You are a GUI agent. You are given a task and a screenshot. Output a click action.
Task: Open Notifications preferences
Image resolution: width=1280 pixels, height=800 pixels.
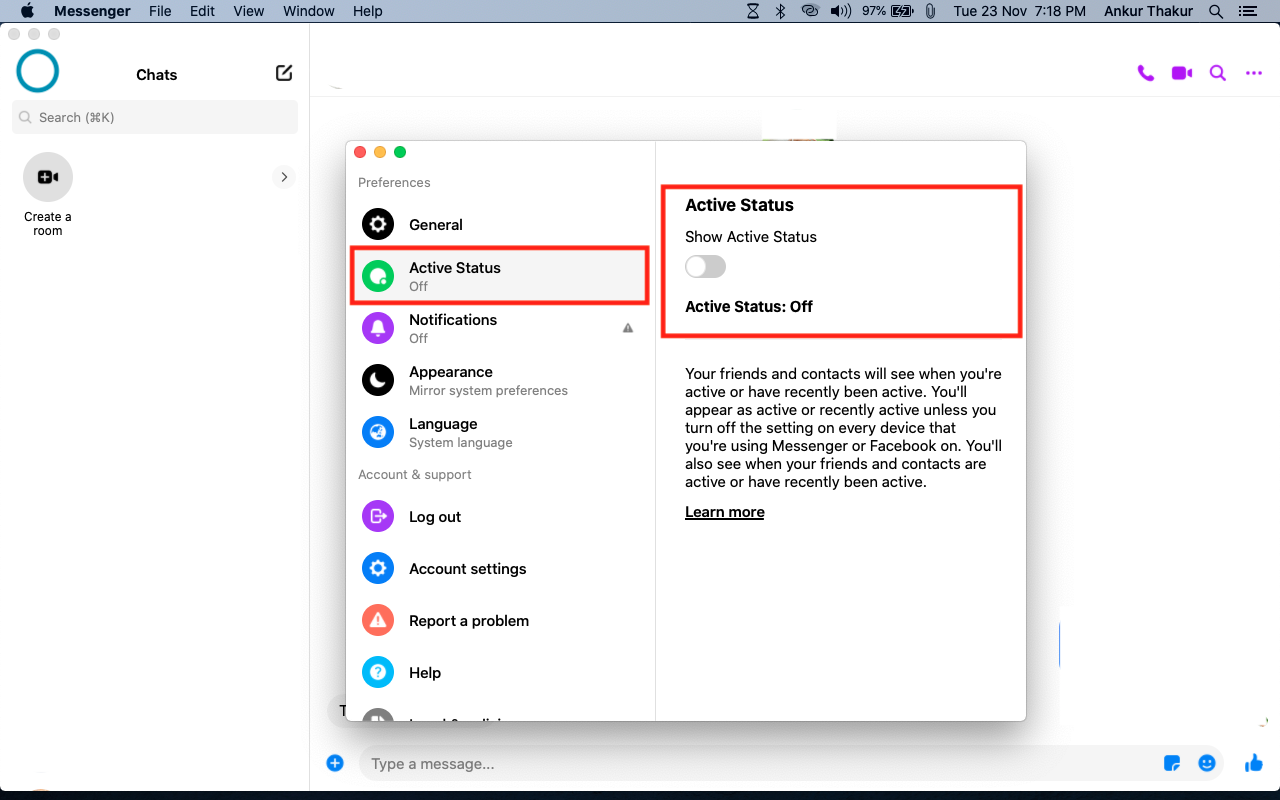(500, 328)
